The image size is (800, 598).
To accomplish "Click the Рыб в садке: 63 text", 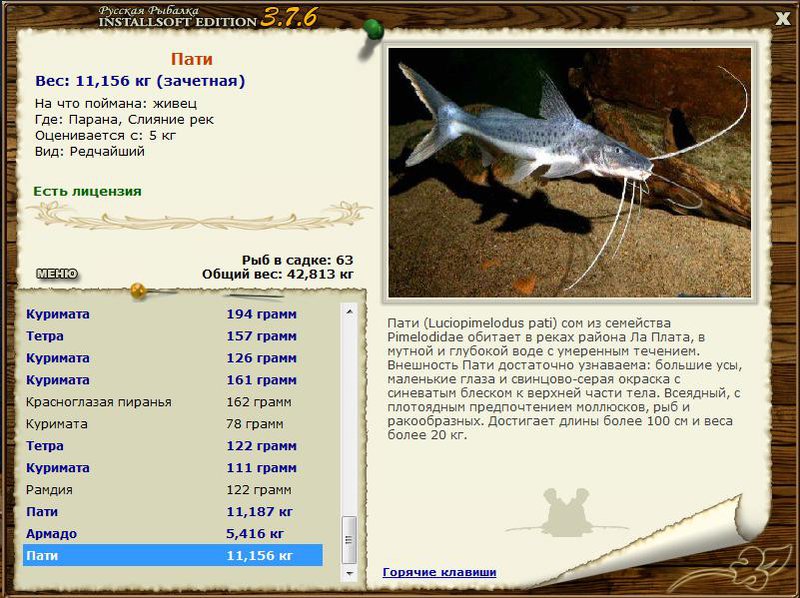I will click(x=297, y=260).
